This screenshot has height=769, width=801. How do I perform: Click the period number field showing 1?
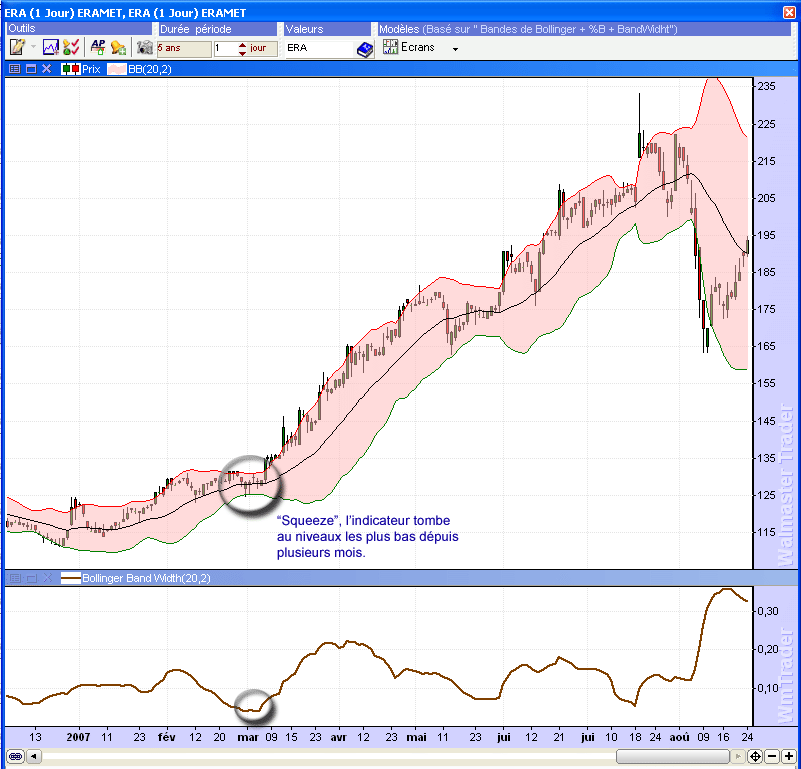(225, 49)
